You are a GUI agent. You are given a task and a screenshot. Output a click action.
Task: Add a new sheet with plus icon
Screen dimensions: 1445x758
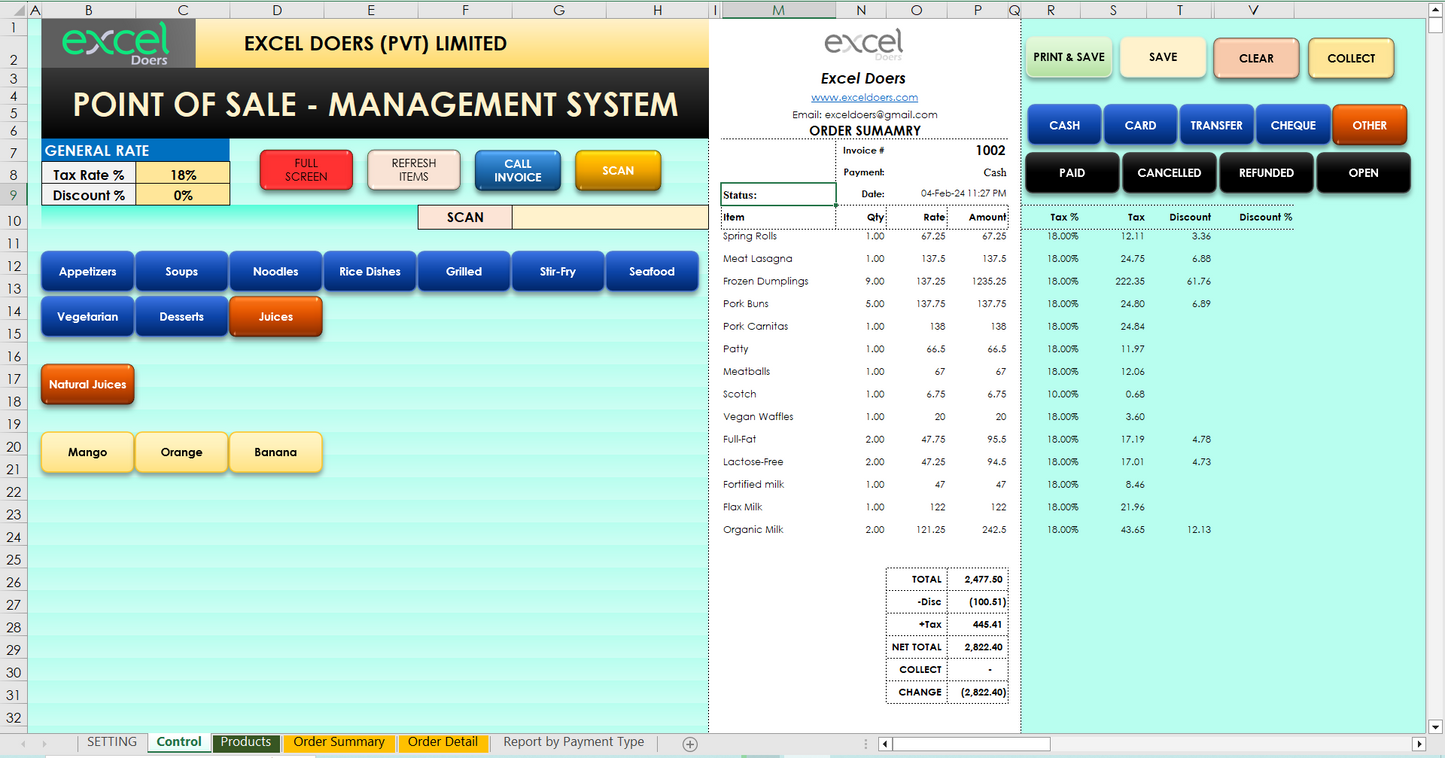pyautogui.click(x=689, y=743)
